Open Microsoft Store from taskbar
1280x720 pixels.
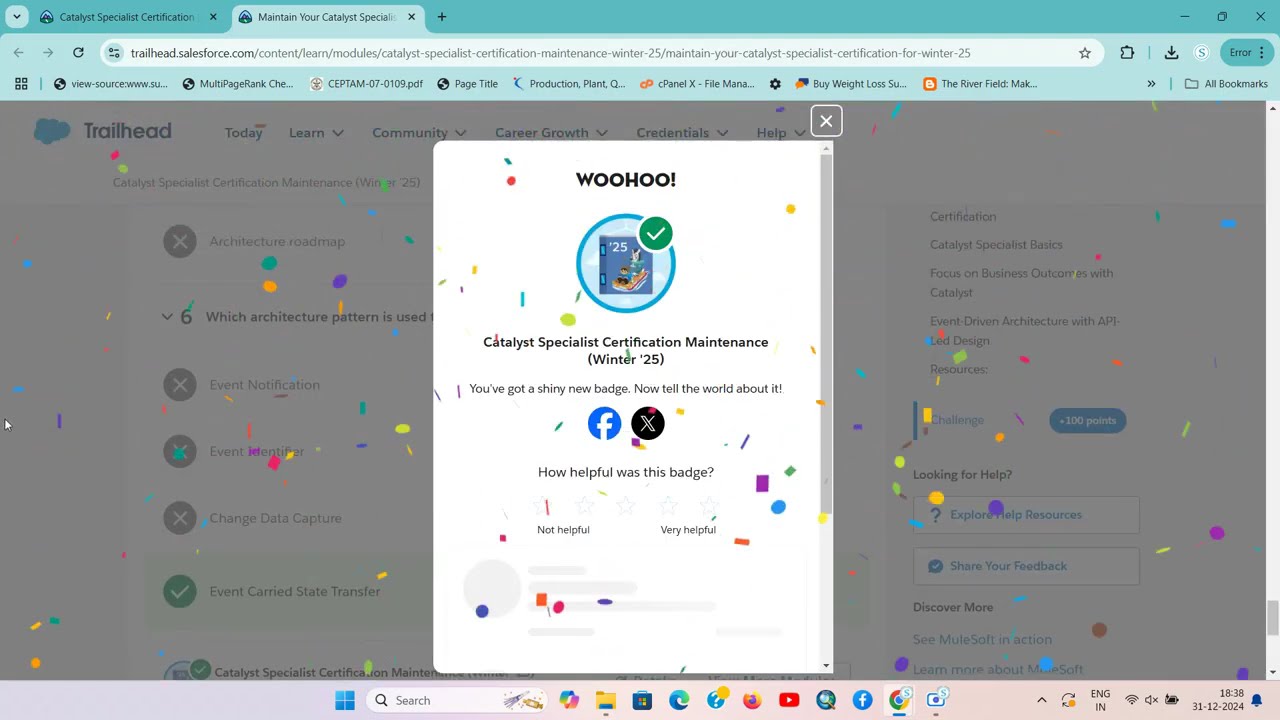[x=643, y=700]
